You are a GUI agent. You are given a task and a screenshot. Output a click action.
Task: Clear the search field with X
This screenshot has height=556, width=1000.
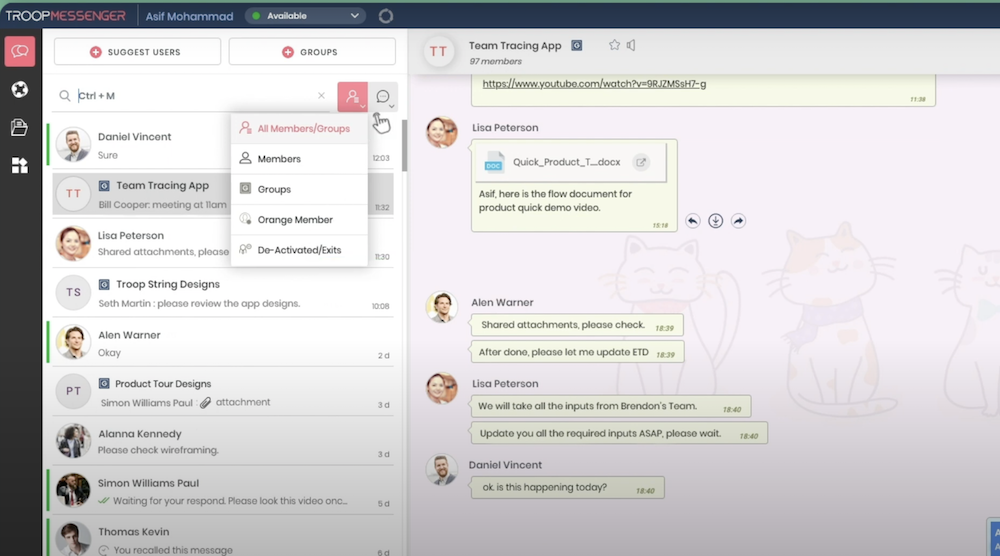321,96
